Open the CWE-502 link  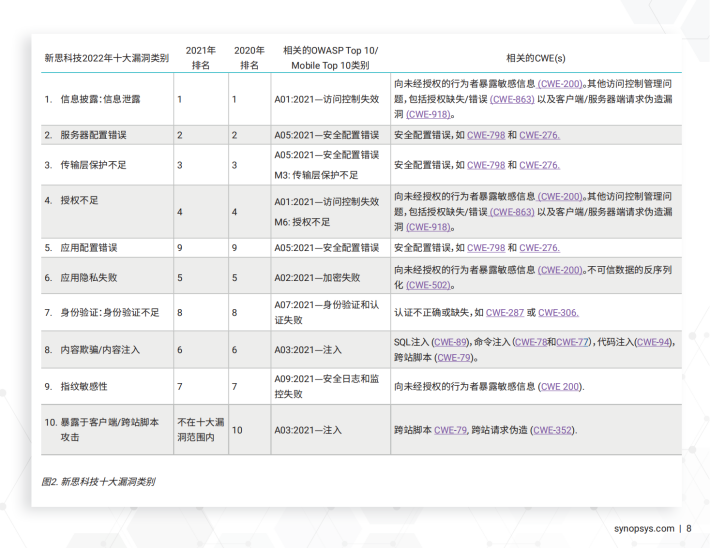(x=428, y=285)
